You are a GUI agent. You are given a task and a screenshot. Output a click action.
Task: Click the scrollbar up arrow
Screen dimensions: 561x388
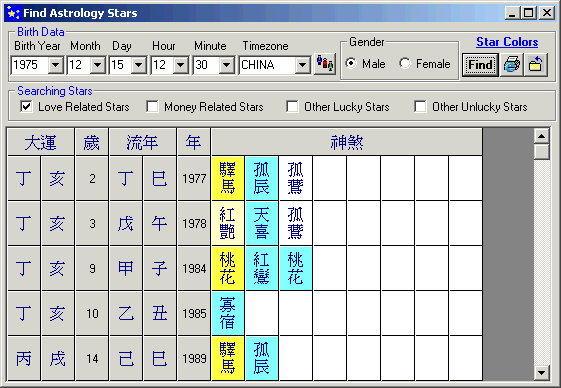541,136
